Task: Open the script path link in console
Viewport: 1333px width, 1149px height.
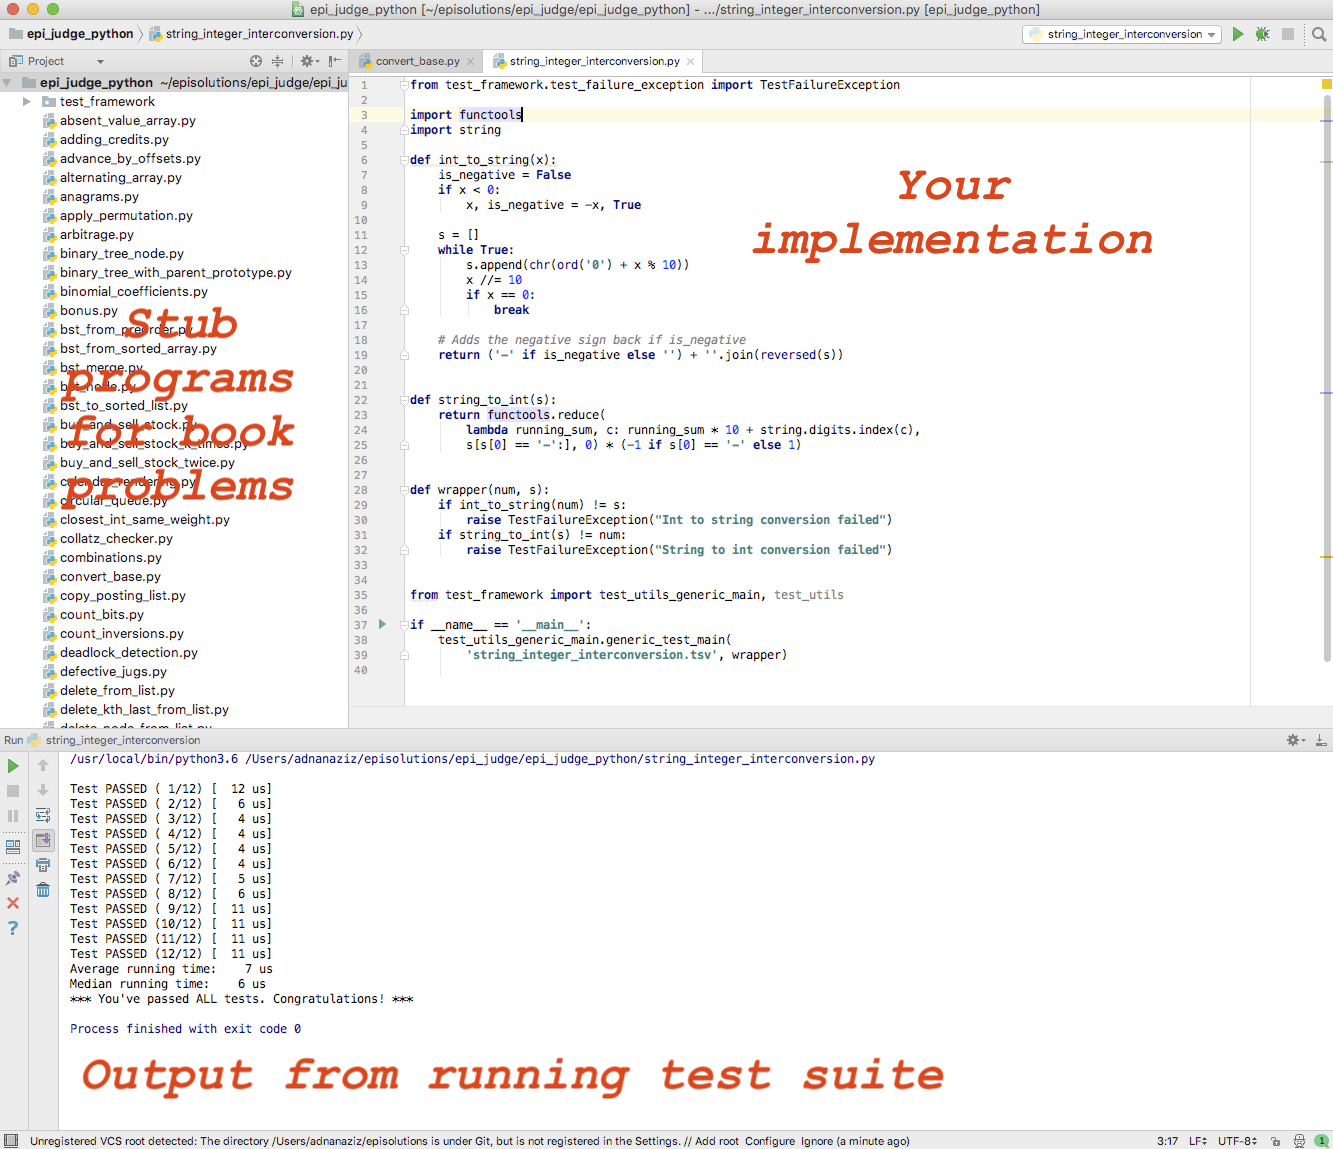Action: [x=560, y=759]
